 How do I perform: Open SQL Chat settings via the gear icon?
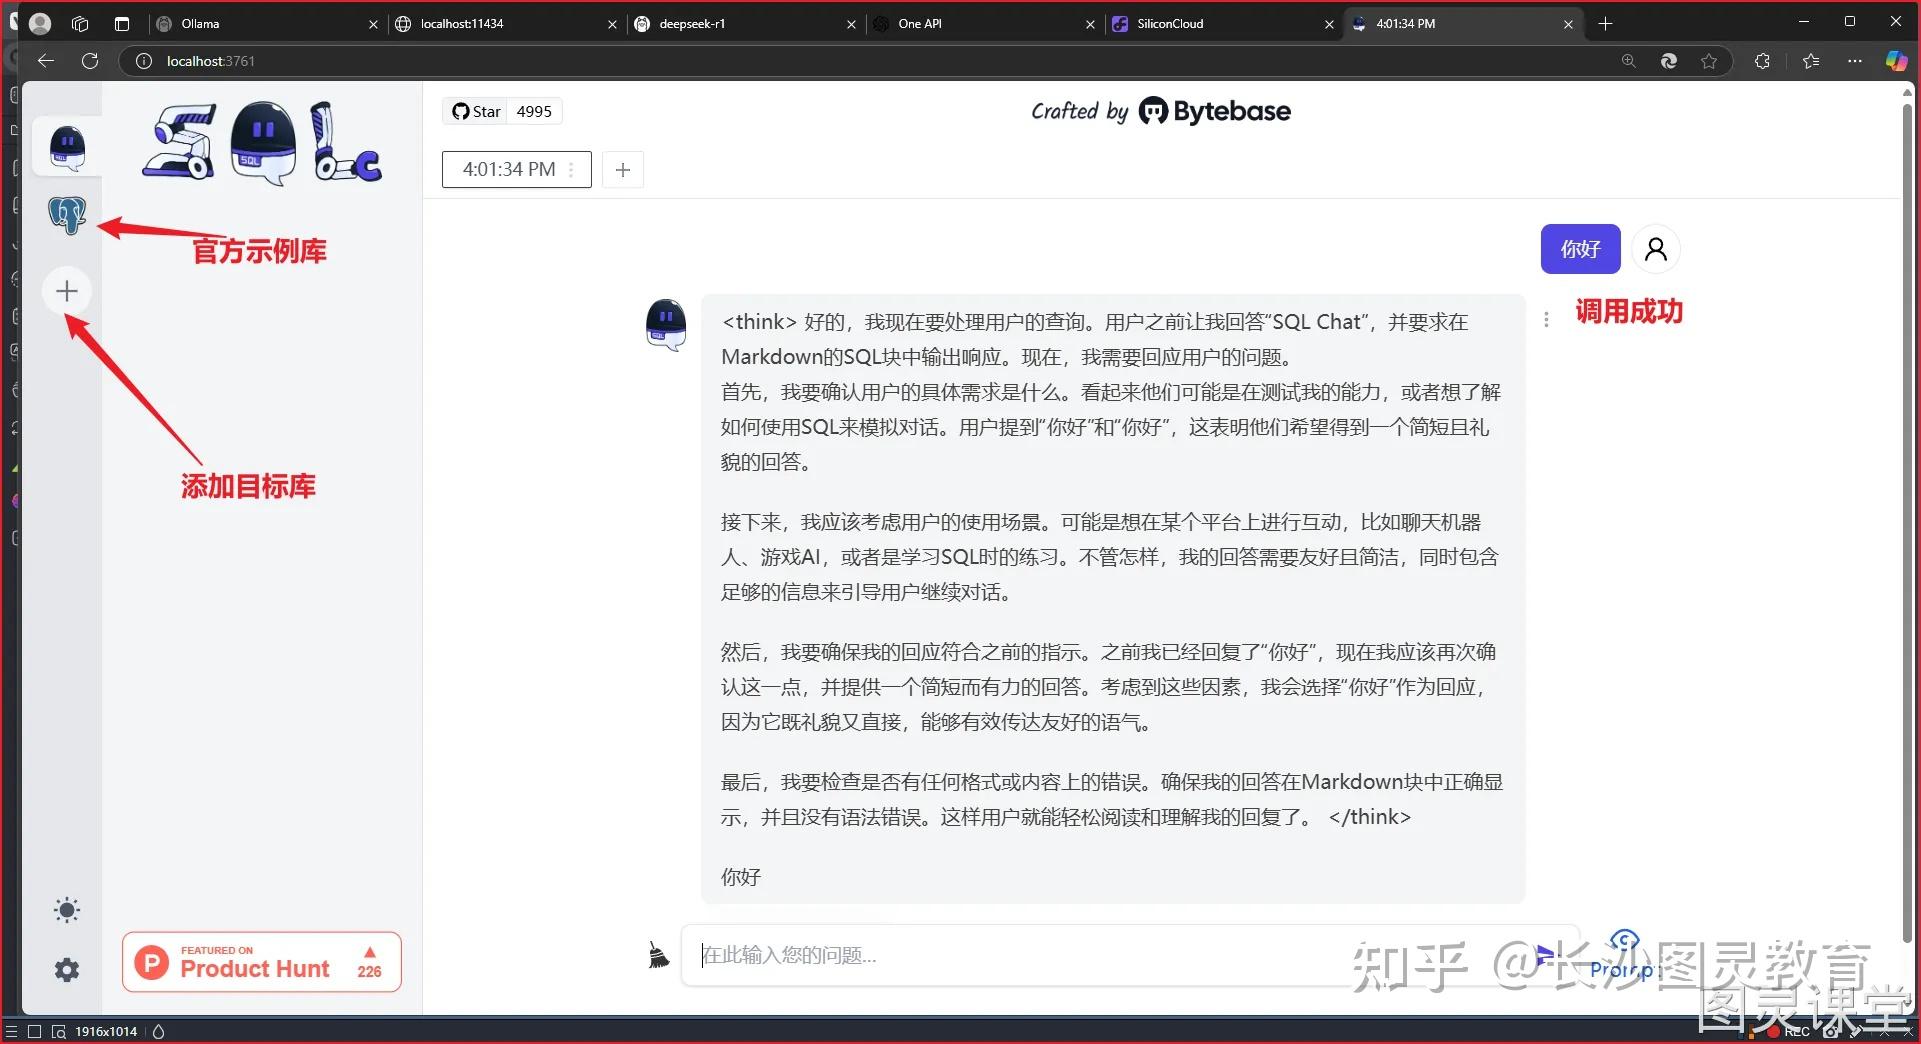(65, 969)
